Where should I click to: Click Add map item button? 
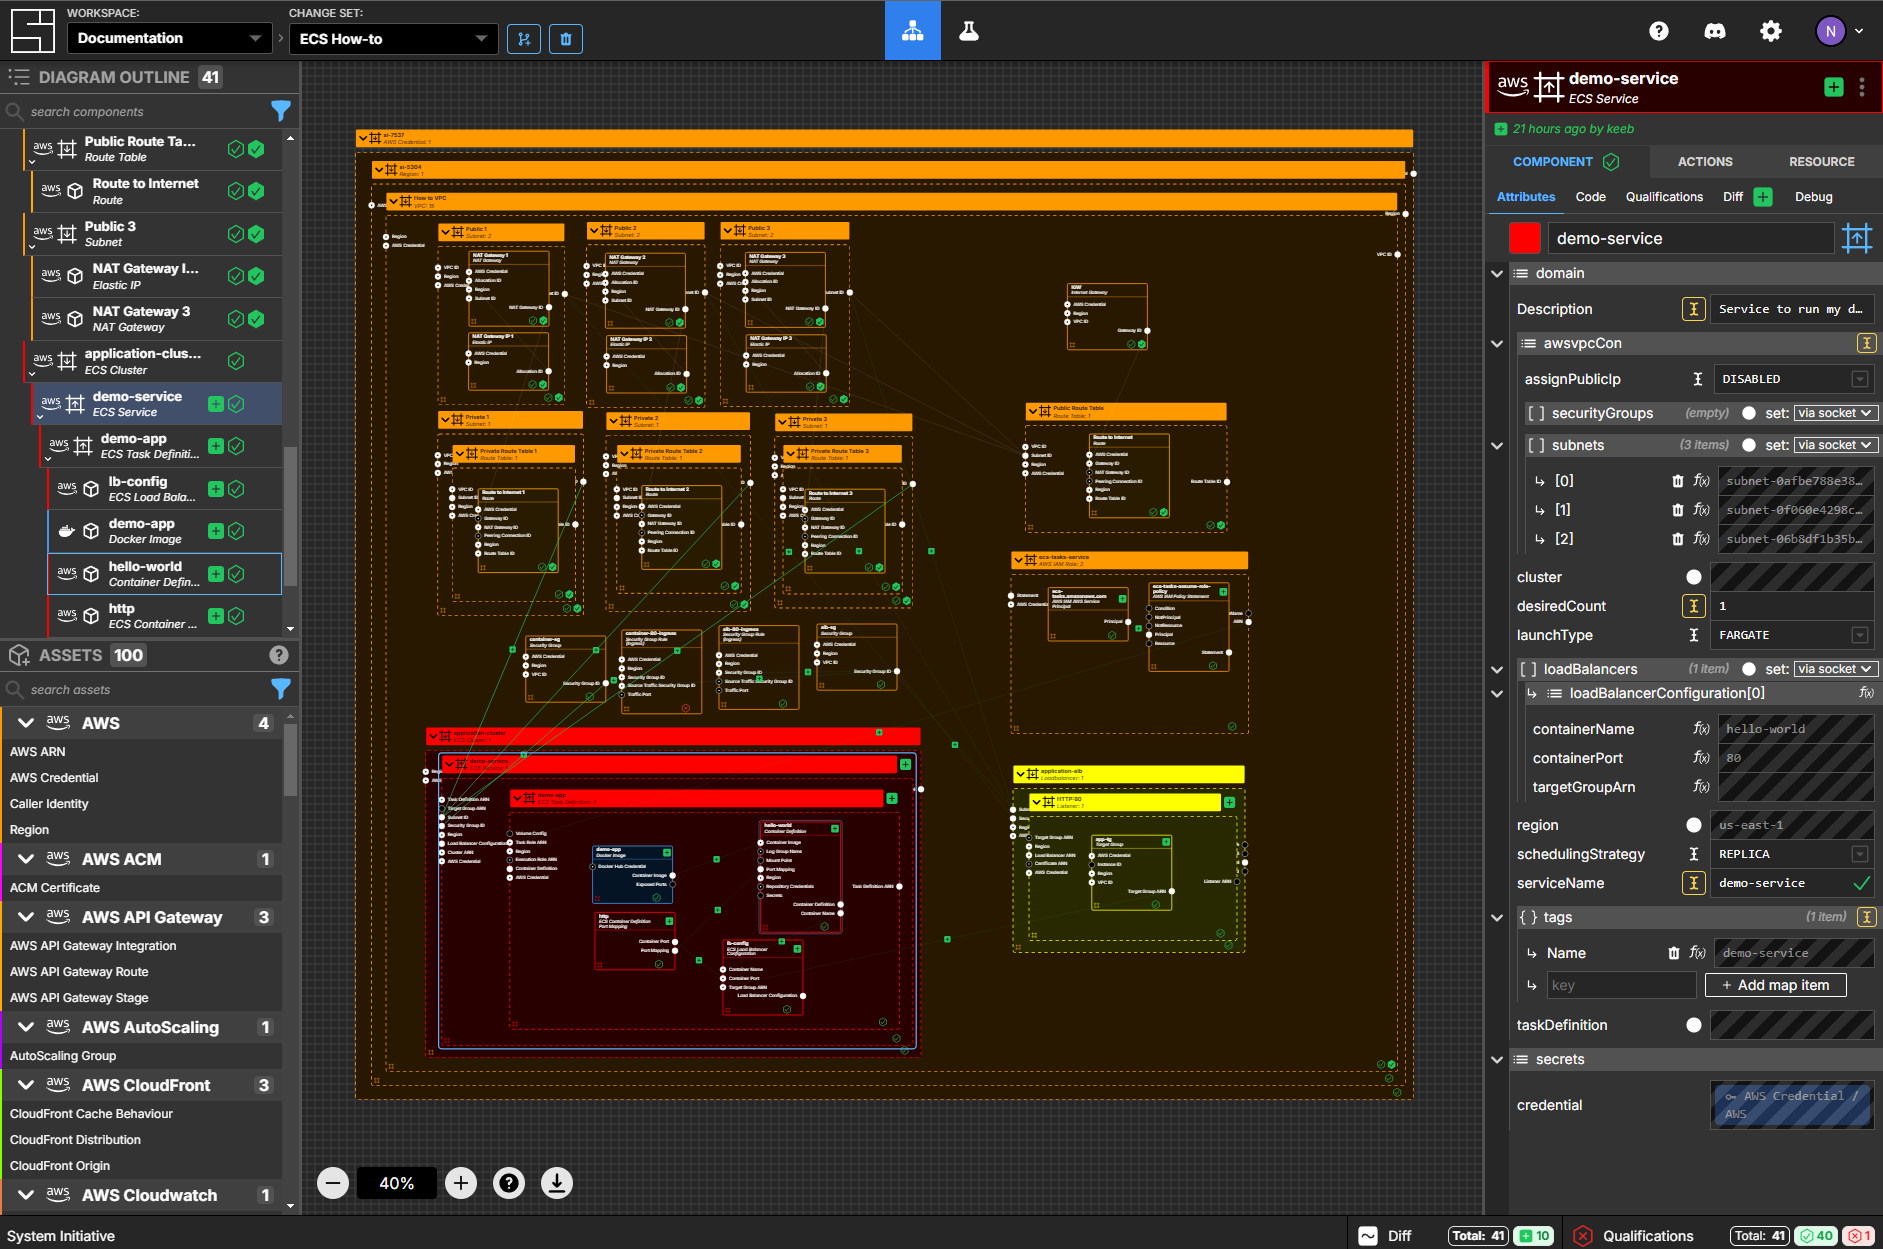coord(1775,985)
